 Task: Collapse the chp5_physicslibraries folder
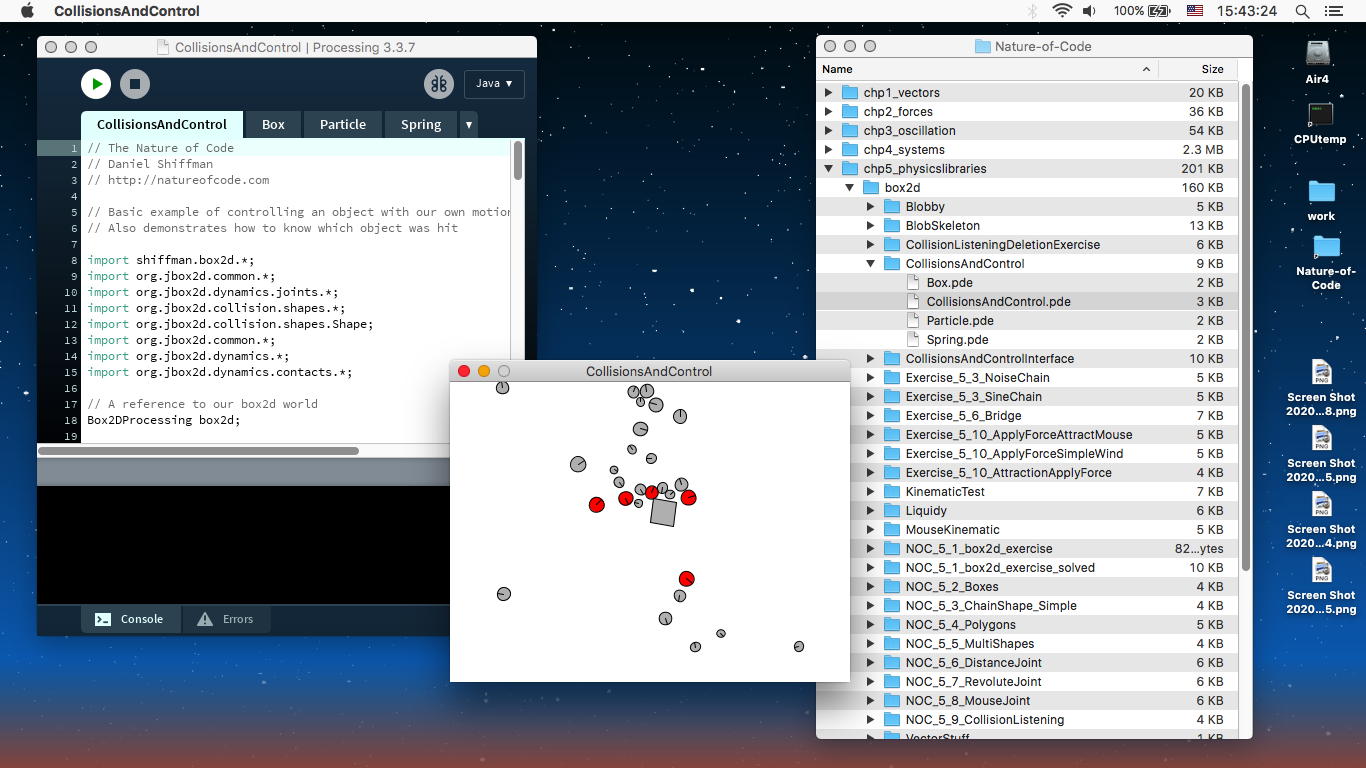click(x=828, y=169)
